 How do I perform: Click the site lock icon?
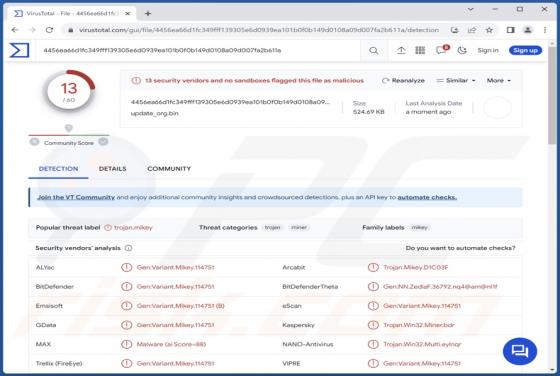(x=71, y=30)
